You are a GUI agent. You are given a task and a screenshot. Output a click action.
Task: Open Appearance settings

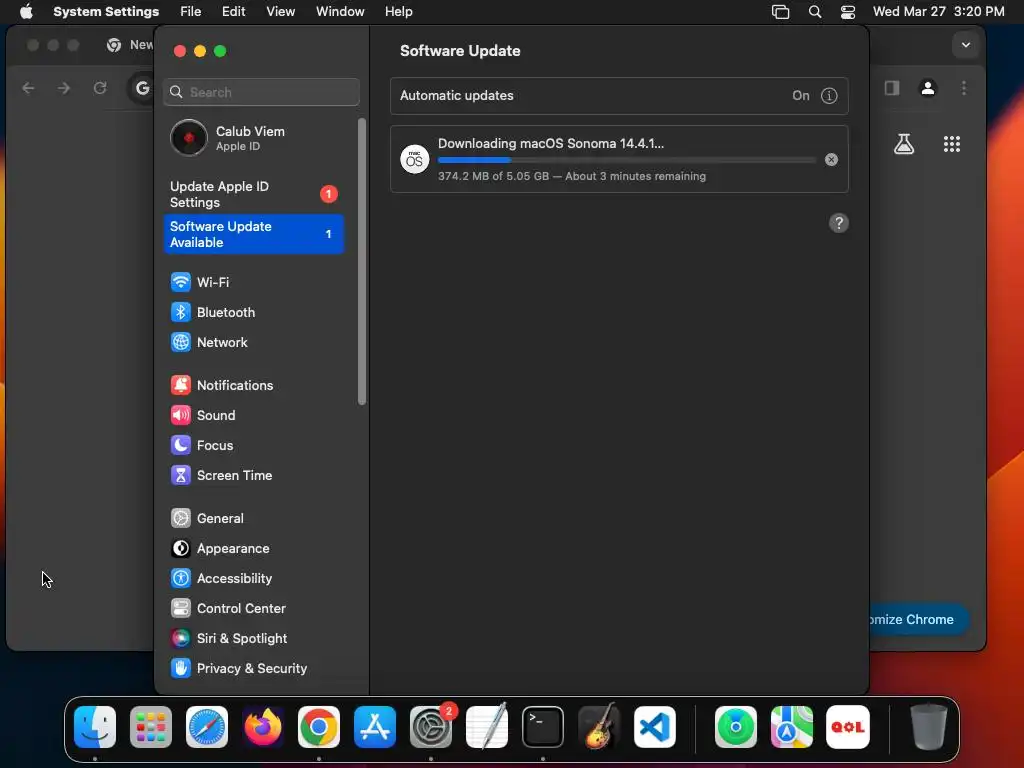[x=253, y=549]
